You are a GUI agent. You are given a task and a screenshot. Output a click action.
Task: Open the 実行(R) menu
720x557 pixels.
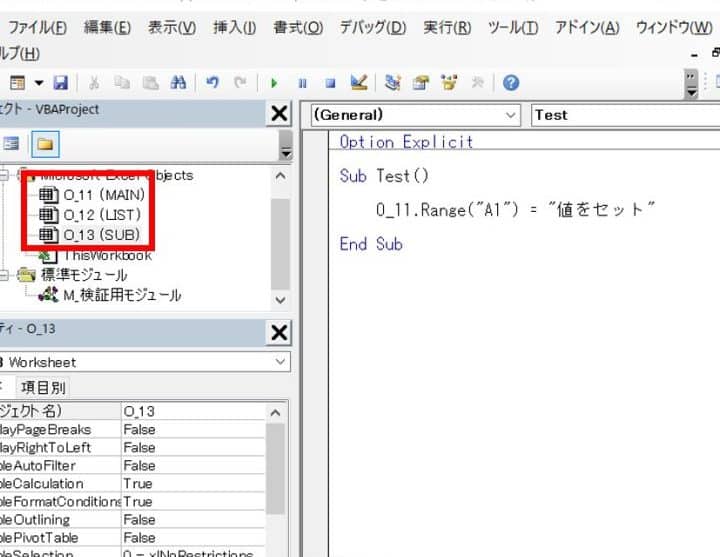pos(447,28)
